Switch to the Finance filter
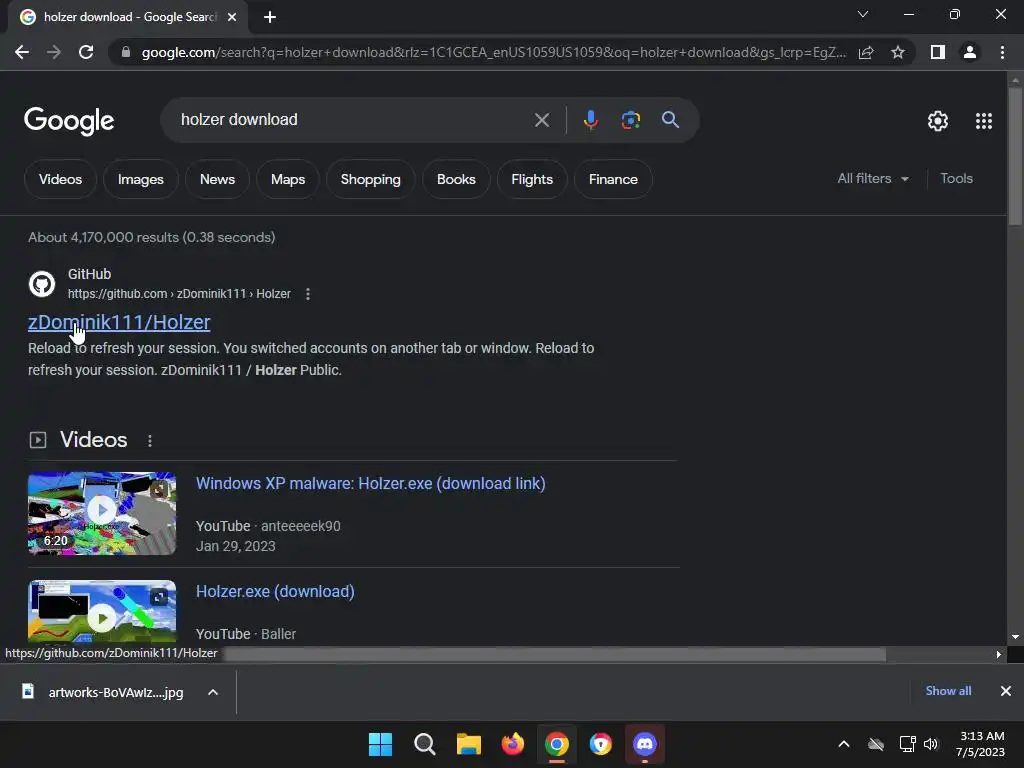This screenshot has height=768, width=1024. pos(613,179)
